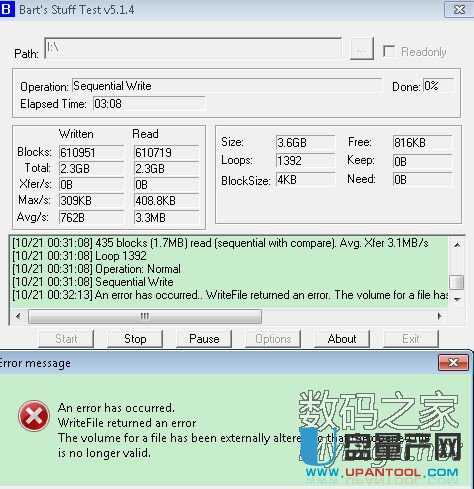The width and height of the screenshot is (474, 489).
Task: Click the Size value 3.6GB
Action: (305, 142)
